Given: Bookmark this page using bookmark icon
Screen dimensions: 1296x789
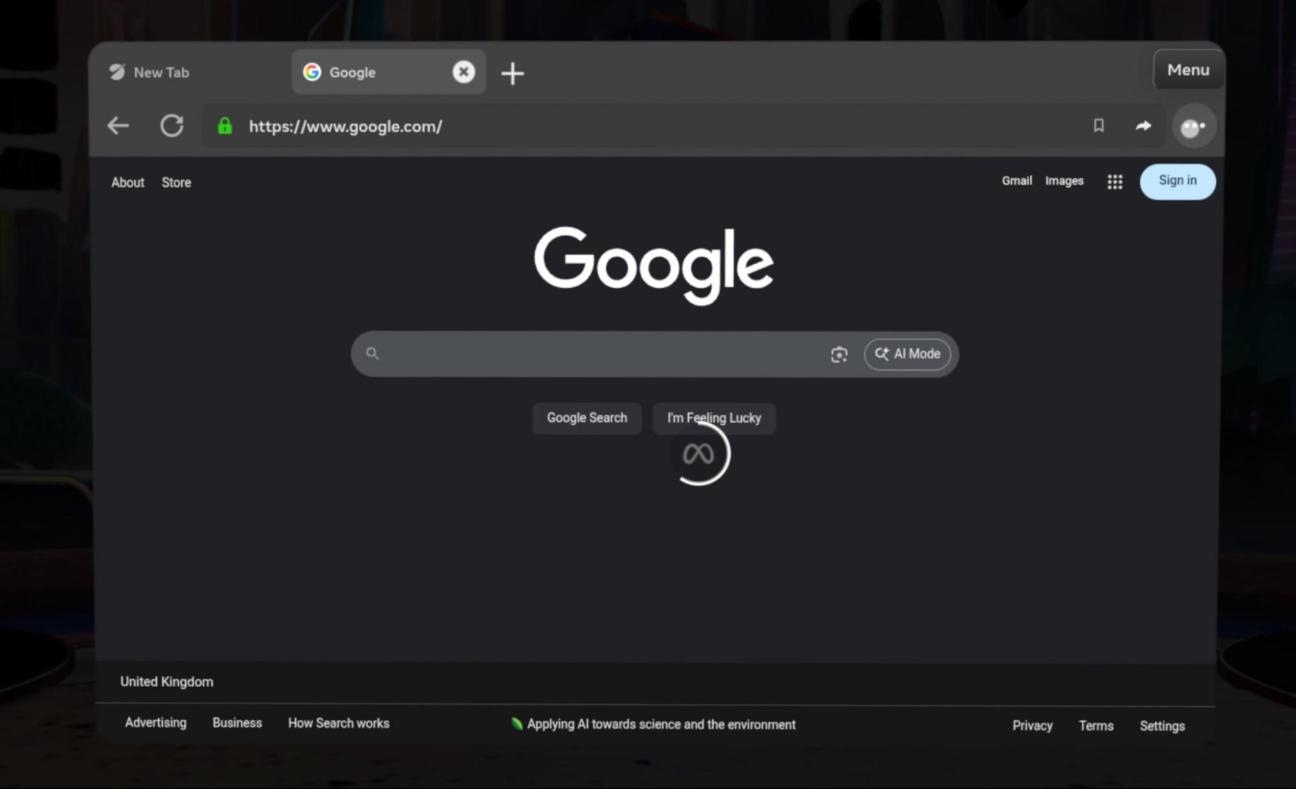Looking at the screenshot, I should pyautogui.click(x=1098, y=126).
